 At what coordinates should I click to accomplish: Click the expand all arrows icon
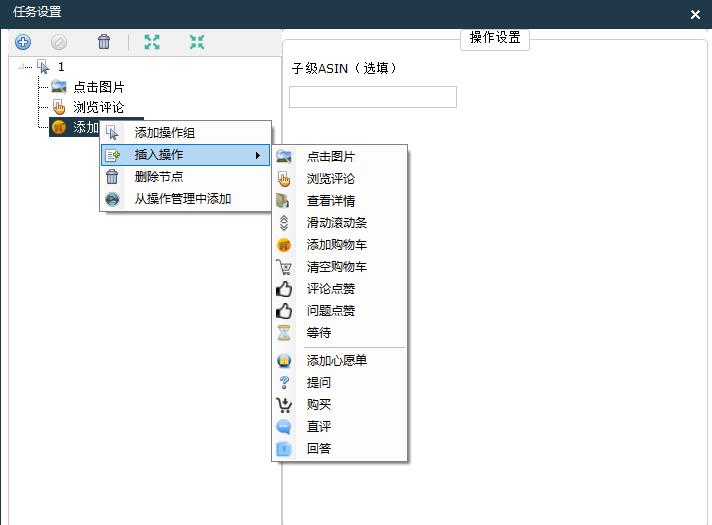[x=152, y=42]
